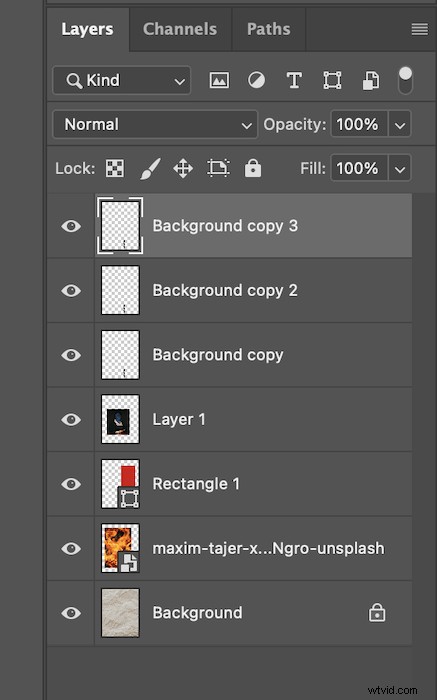Screen dimensions: 437x700
Task: Select the maxim-tajer unsplash layer thumbnail
Action: click(121, 548)
